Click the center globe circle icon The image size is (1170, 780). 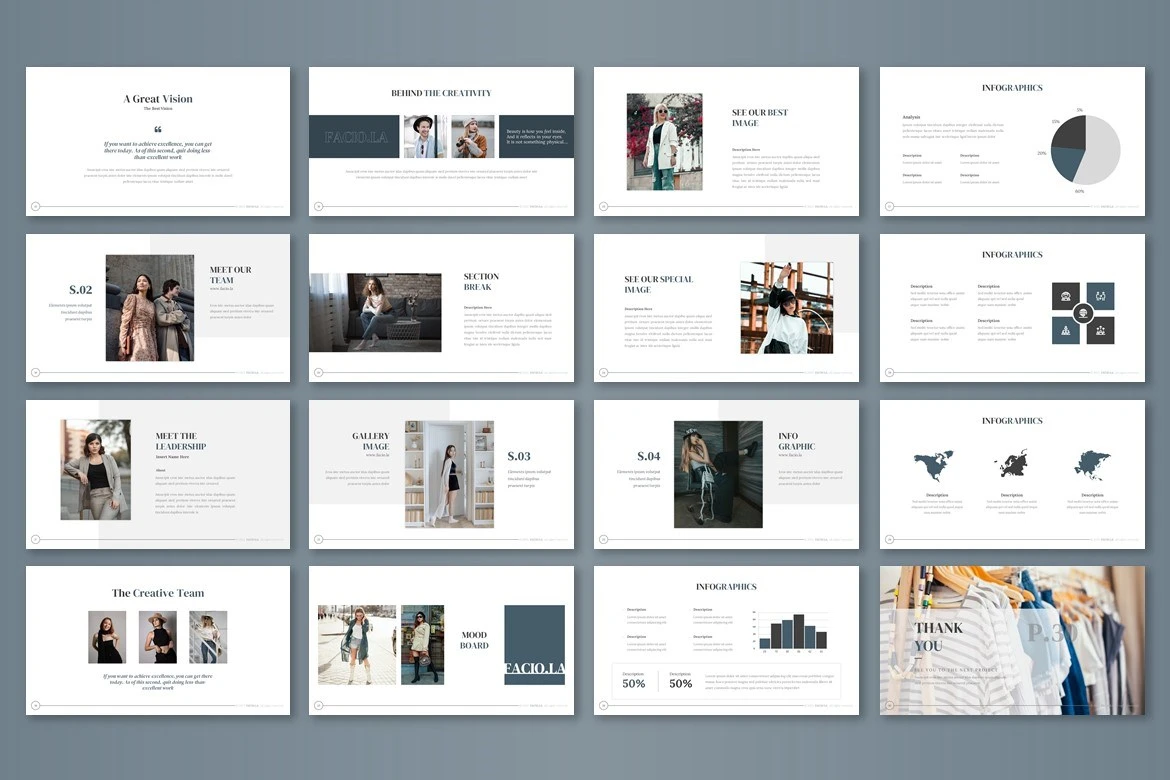point(1083,313)
